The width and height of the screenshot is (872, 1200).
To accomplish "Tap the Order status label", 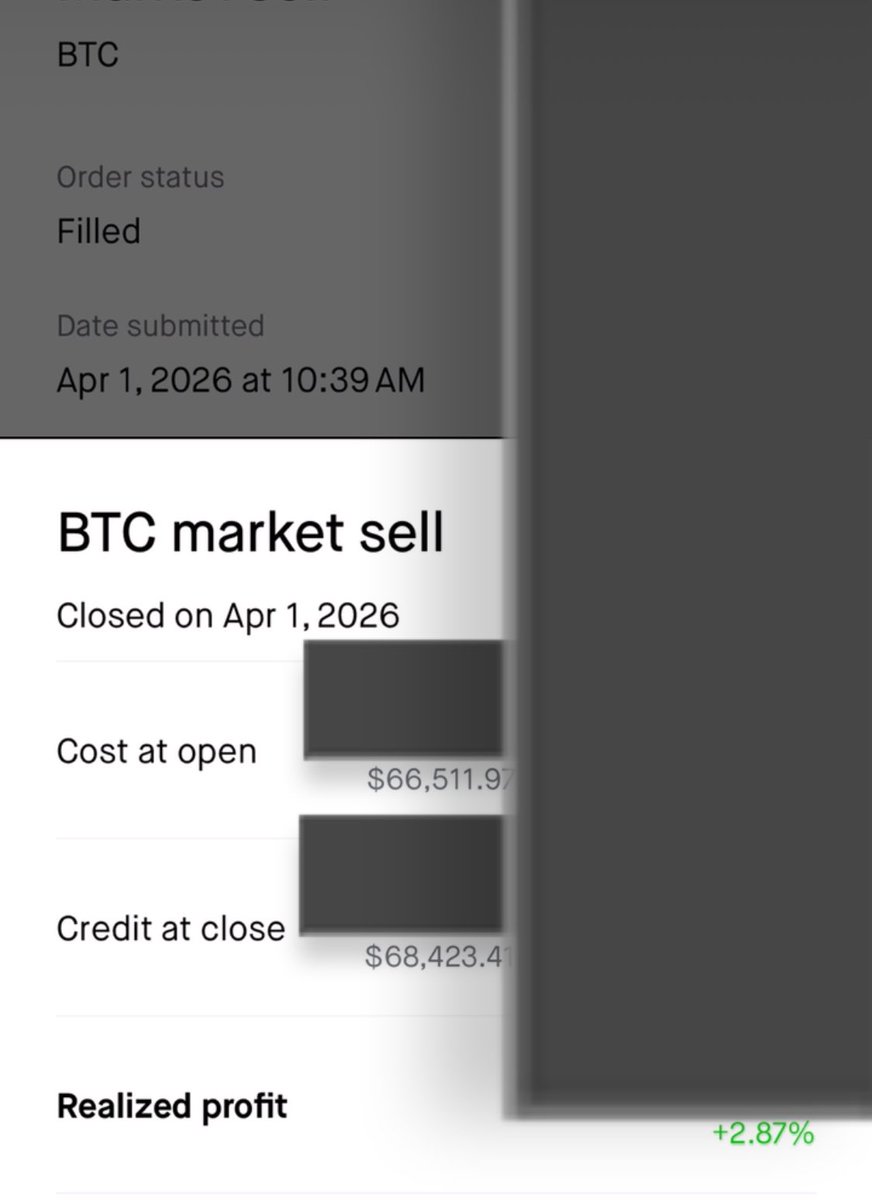I will click(140, 177).
